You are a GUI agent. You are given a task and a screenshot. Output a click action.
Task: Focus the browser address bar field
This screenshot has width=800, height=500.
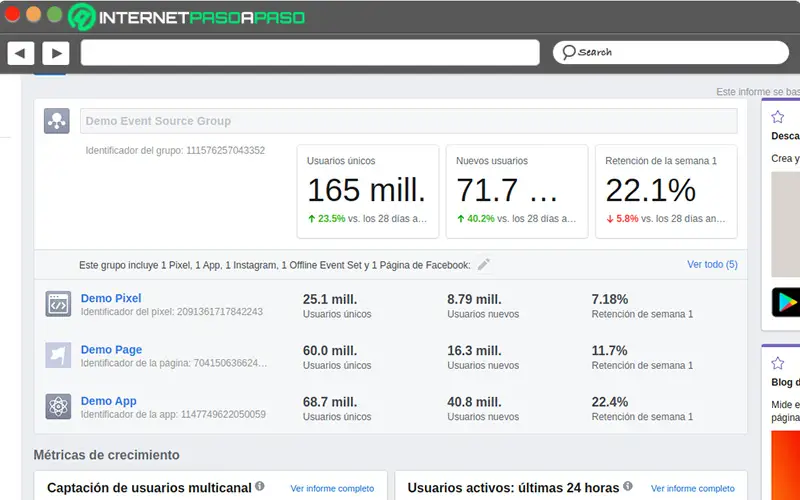click(310, 53)
